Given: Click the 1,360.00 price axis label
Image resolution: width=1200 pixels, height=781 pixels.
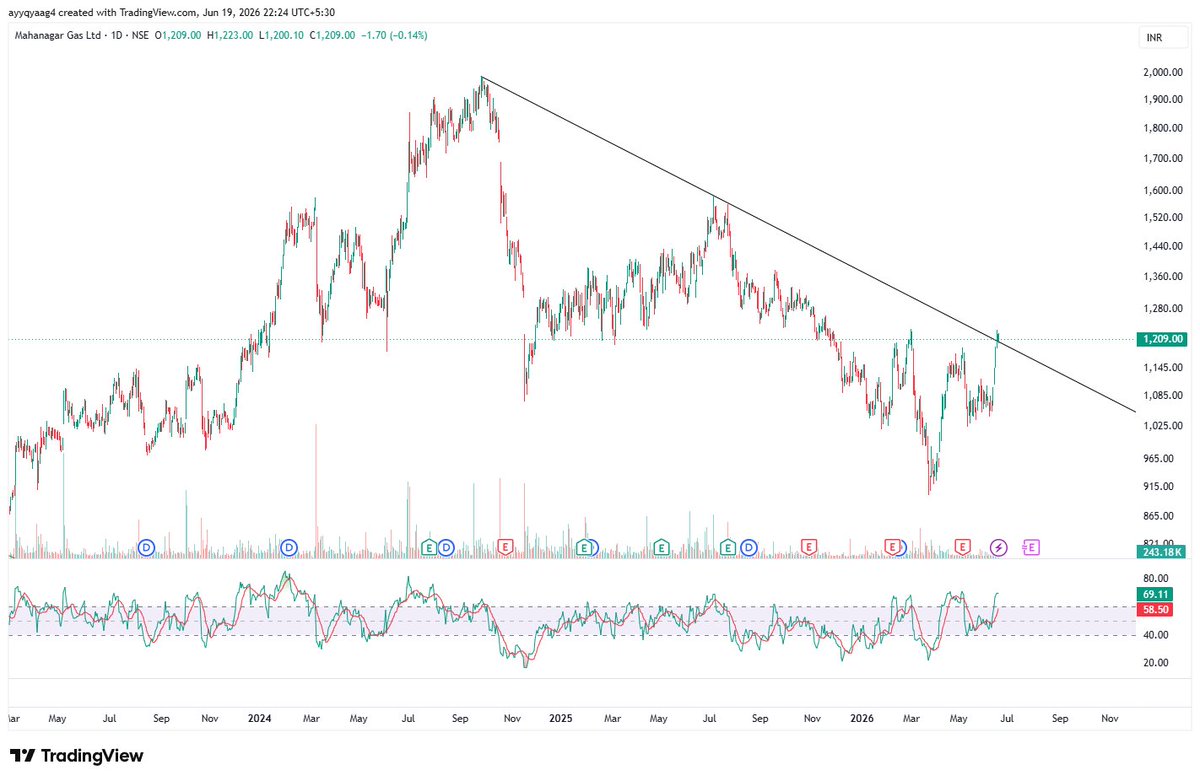Looking at the screenshot, I should point(1163,276).
